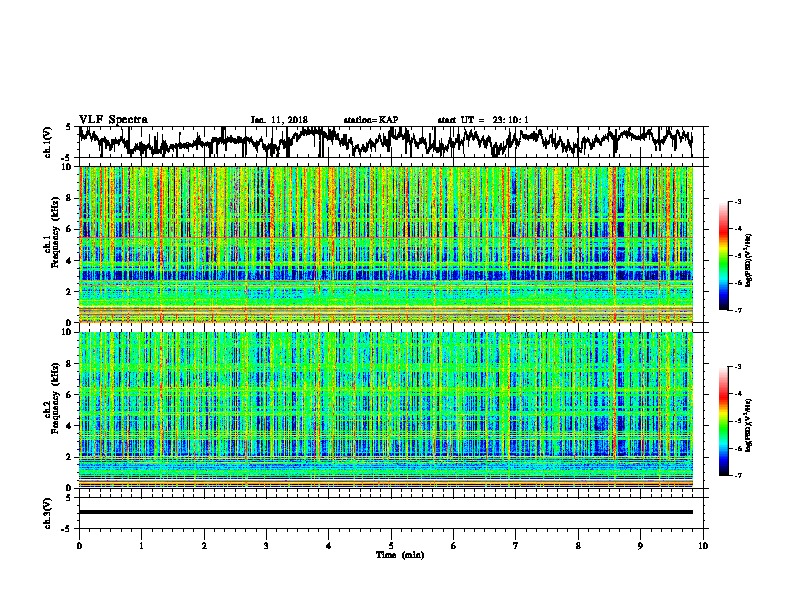Click the ch.2 spectrogram color scale bar
This screenshot has width=792, height=612.
click(723, 421)
